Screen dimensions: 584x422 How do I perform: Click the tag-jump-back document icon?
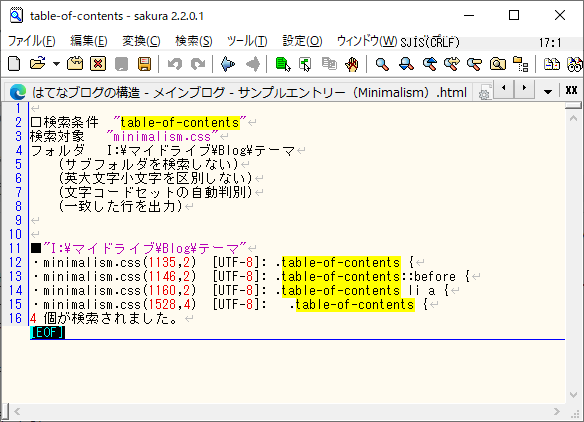[x=305, y=64]
